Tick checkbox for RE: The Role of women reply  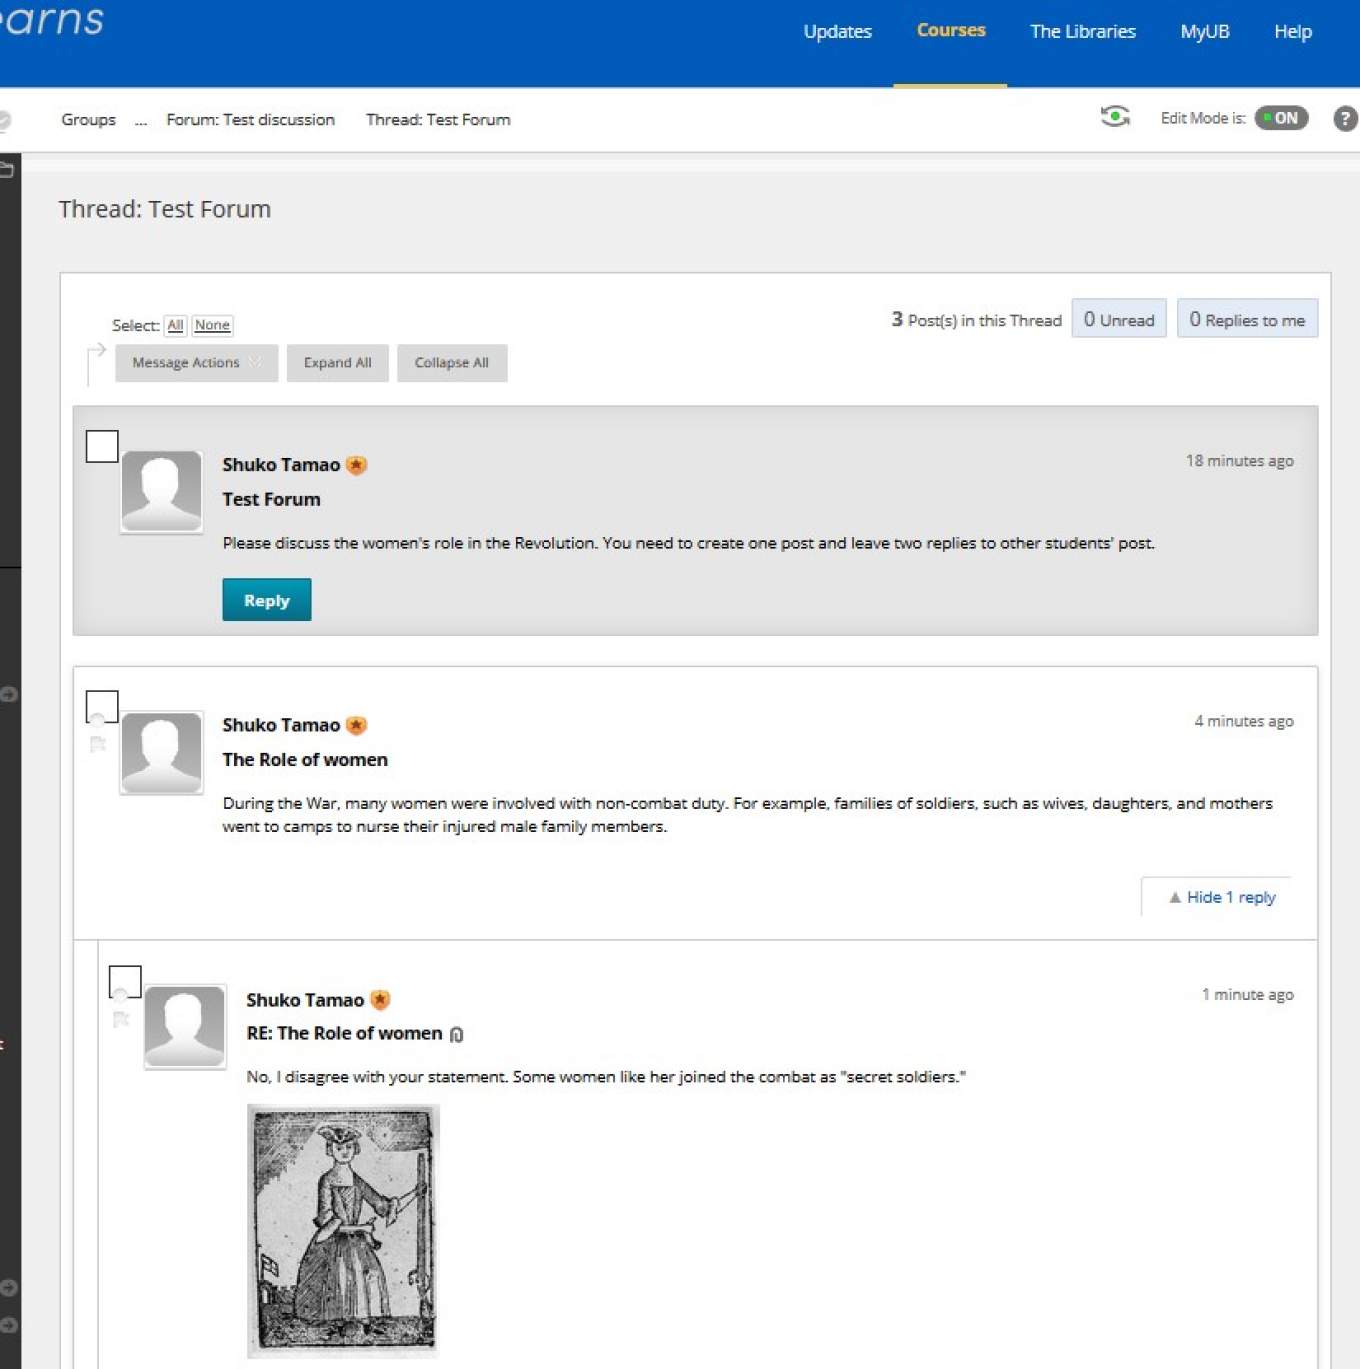point(125,981)
